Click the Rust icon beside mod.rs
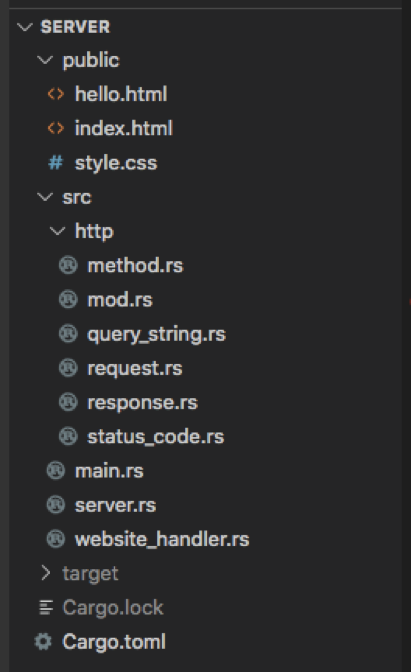 click(68, 300)
